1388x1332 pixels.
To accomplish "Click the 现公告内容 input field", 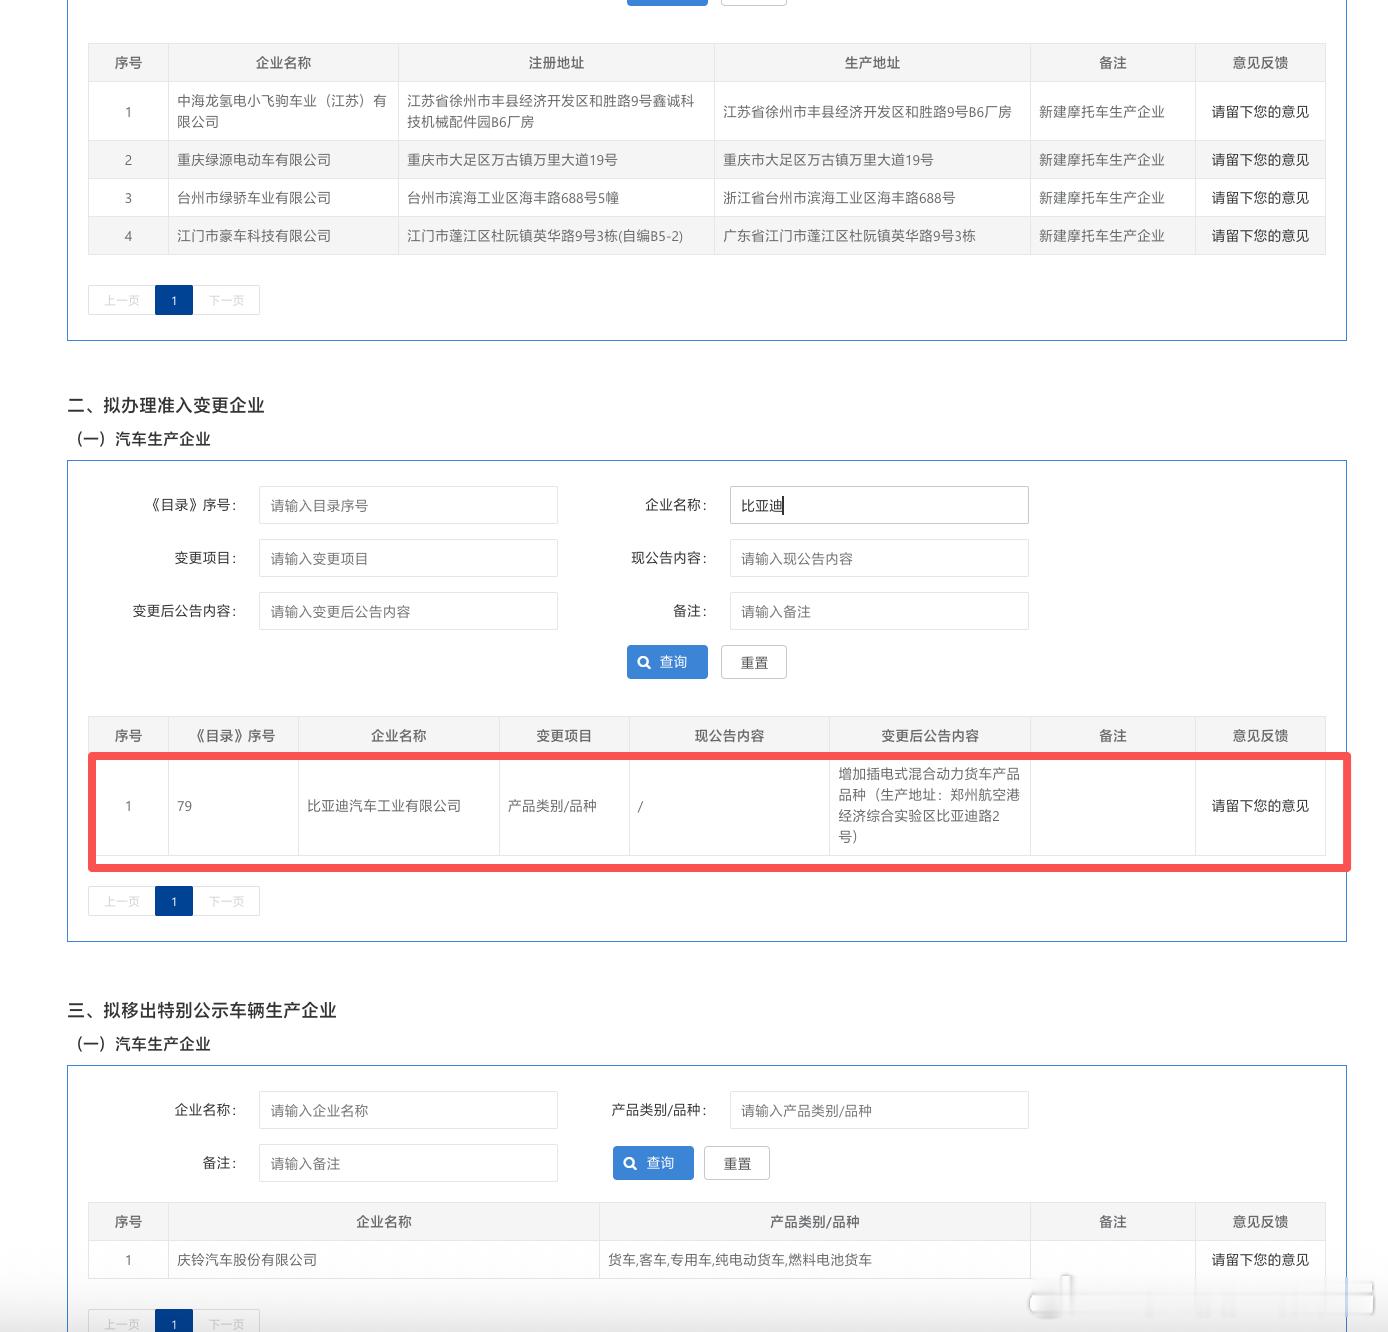I will pyautogui.click(x=878, y=558).
